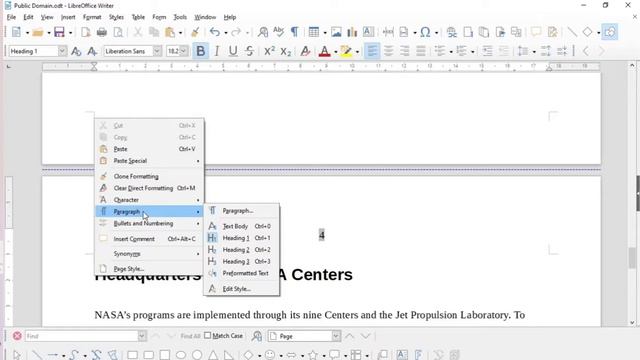
Task: Open the Liberation Sans font name dropdown
Action: [x=157, y=51]
